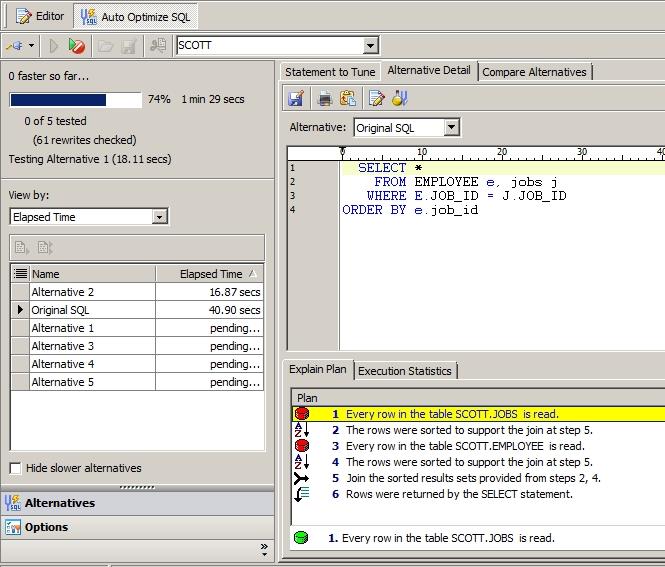Click the red full-scan icon at step 1

pyautogui.click(x=302, y=414)
